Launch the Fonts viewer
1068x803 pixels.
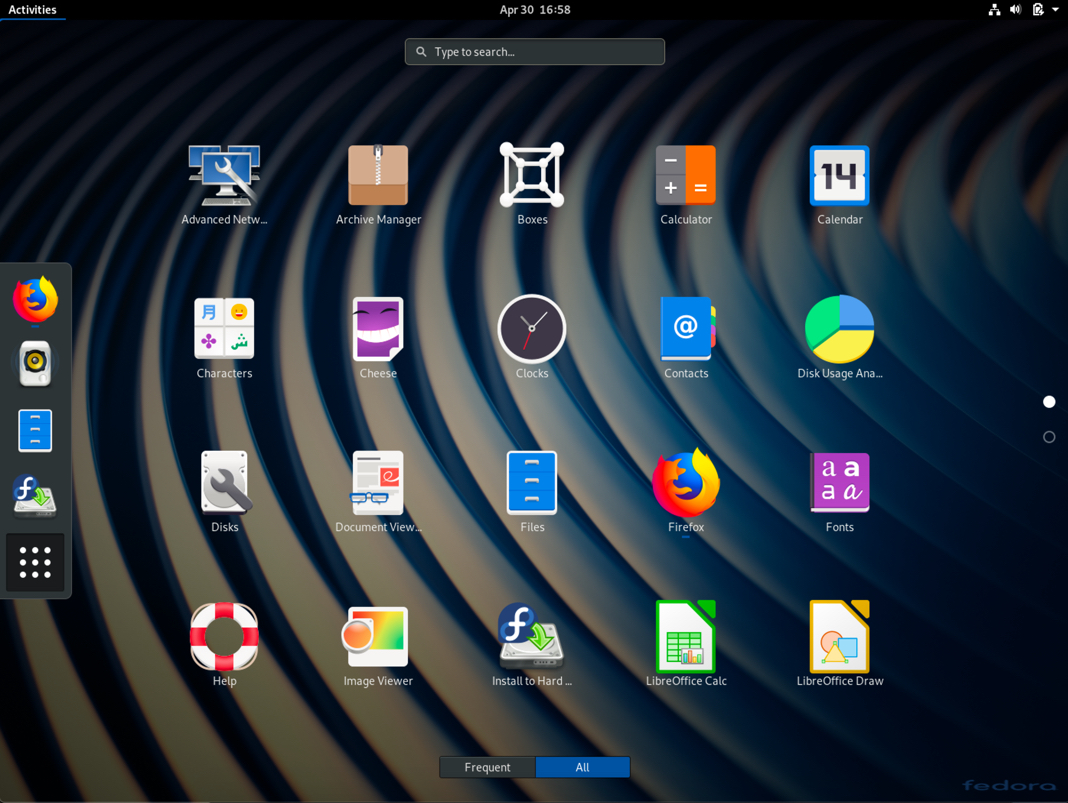(x=840, y=482)
